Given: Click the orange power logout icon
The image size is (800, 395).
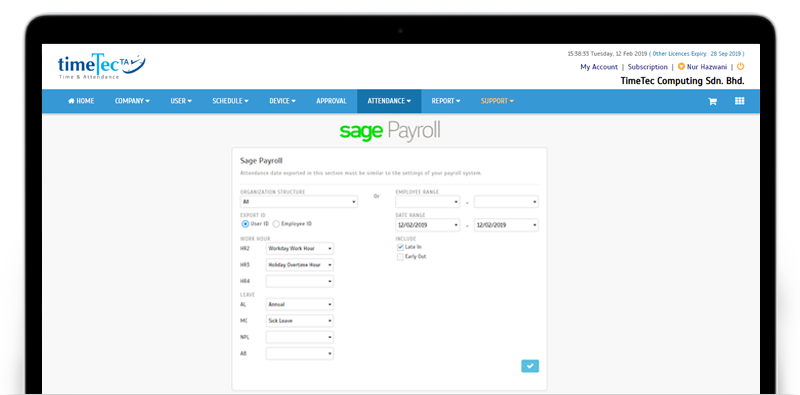Looking at the screenshot, I should (740, 66).
